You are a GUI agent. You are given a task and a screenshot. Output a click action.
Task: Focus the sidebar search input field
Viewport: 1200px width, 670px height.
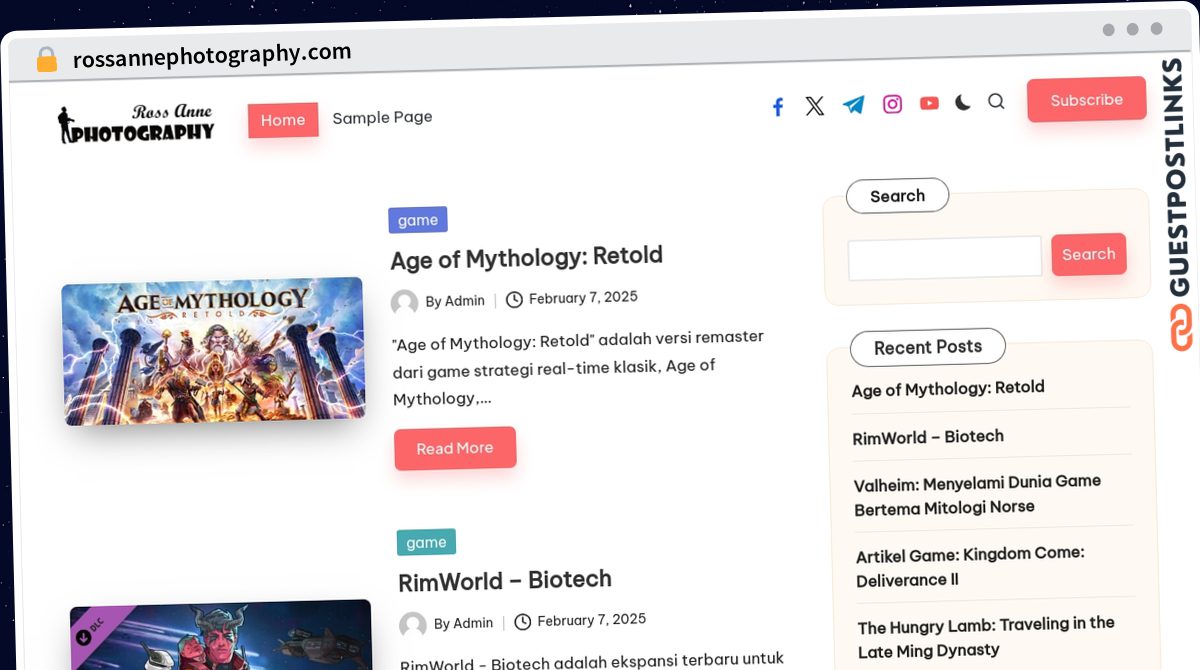coord(945,258)
